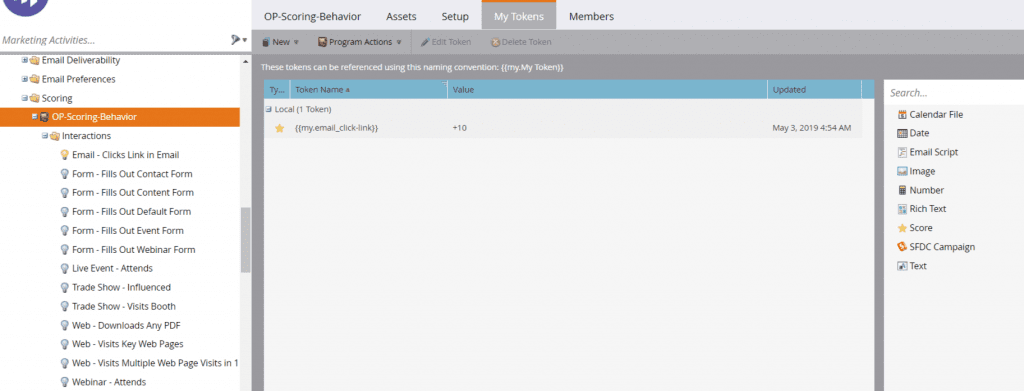This screenshot has width=1024, height=391.
Task: Click the Interactions folder icon
Action: 55,136
